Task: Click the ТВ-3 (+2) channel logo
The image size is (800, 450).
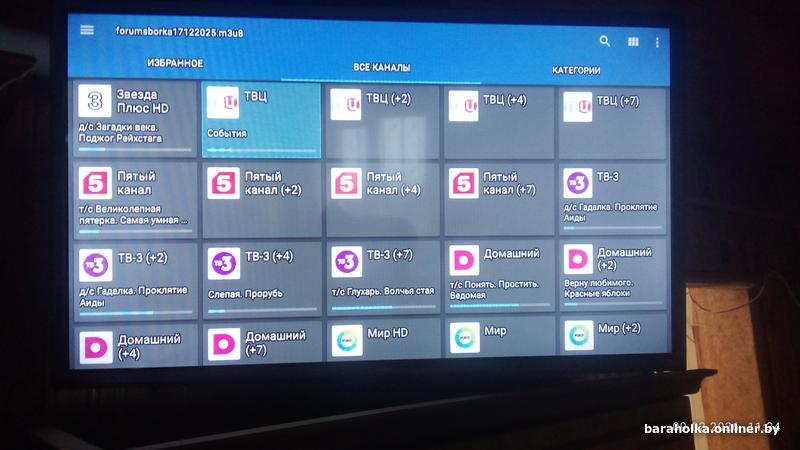Action: [96, 265]
